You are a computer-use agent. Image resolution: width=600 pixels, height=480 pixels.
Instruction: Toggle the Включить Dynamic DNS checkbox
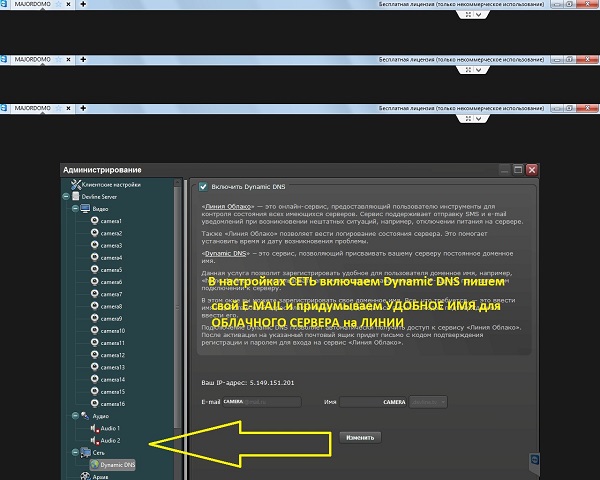tap(203, 186)
